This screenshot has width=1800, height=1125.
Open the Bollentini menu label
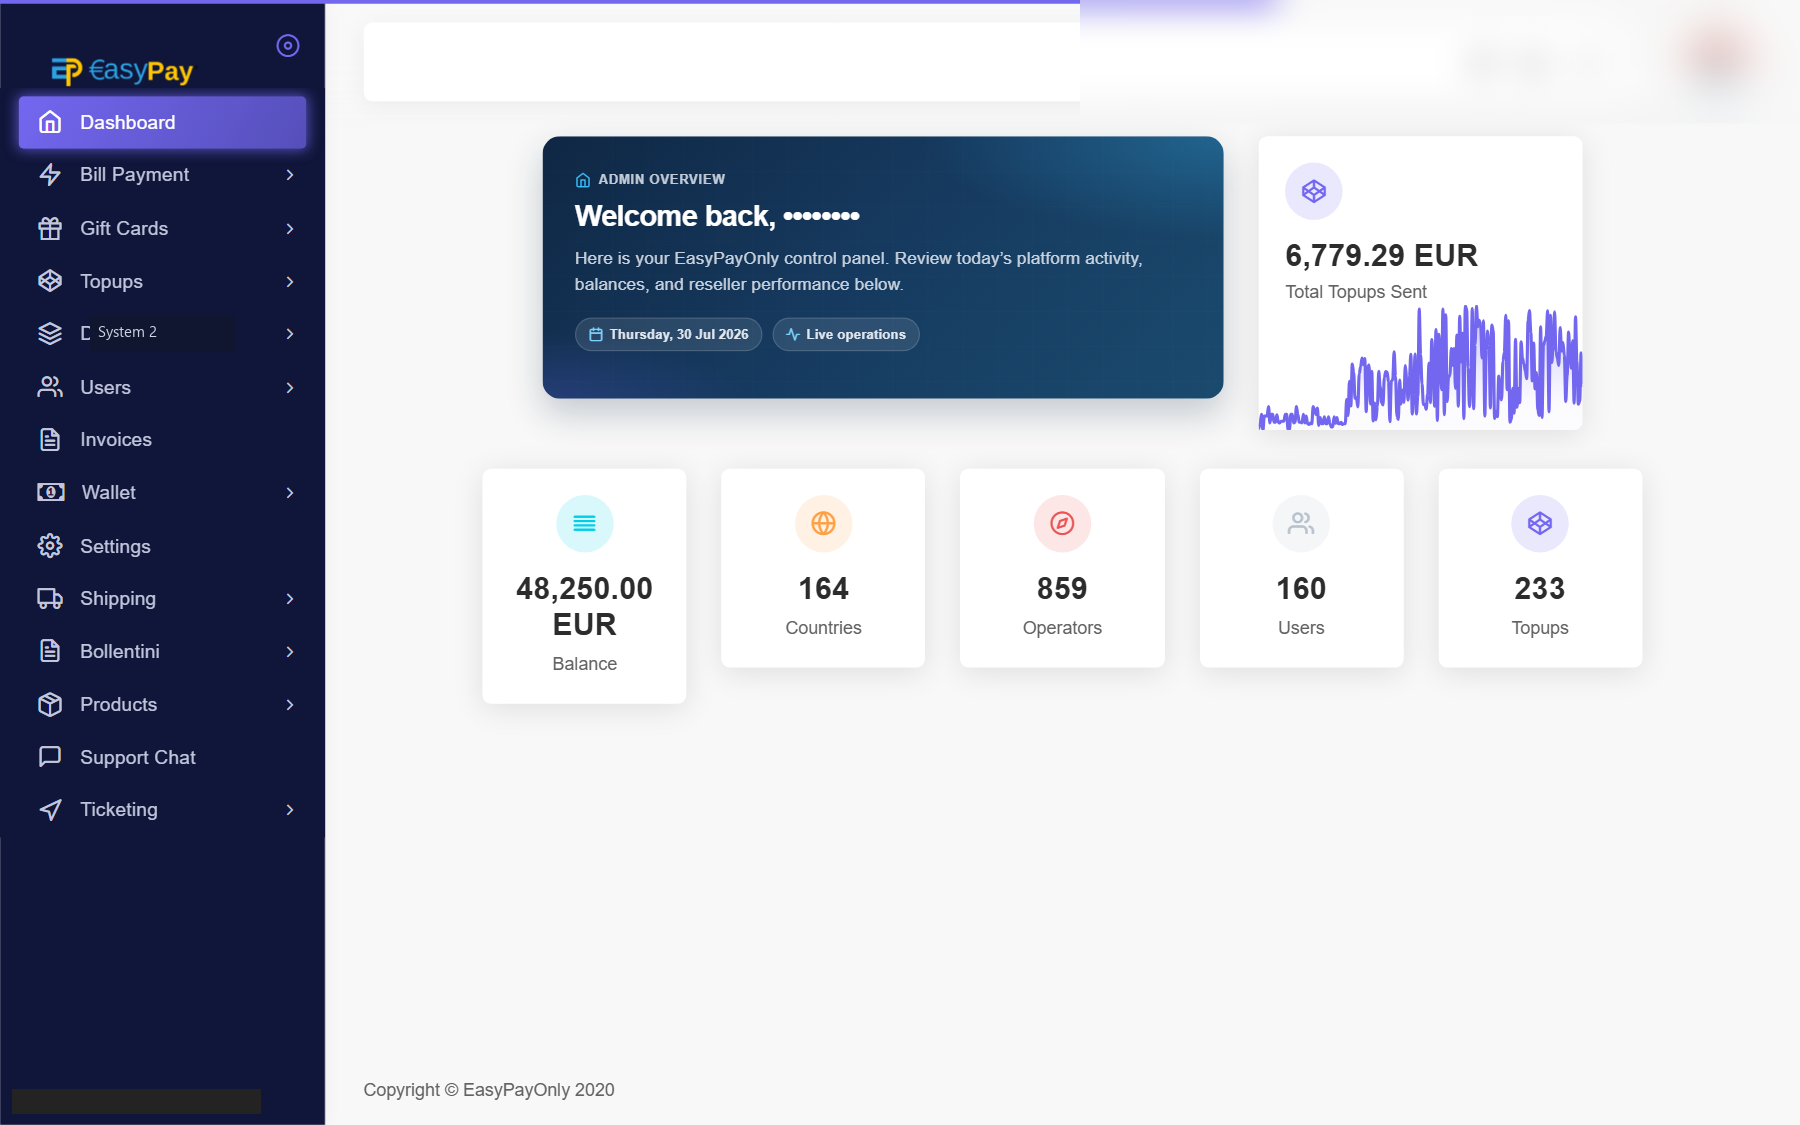click(120, 651)
